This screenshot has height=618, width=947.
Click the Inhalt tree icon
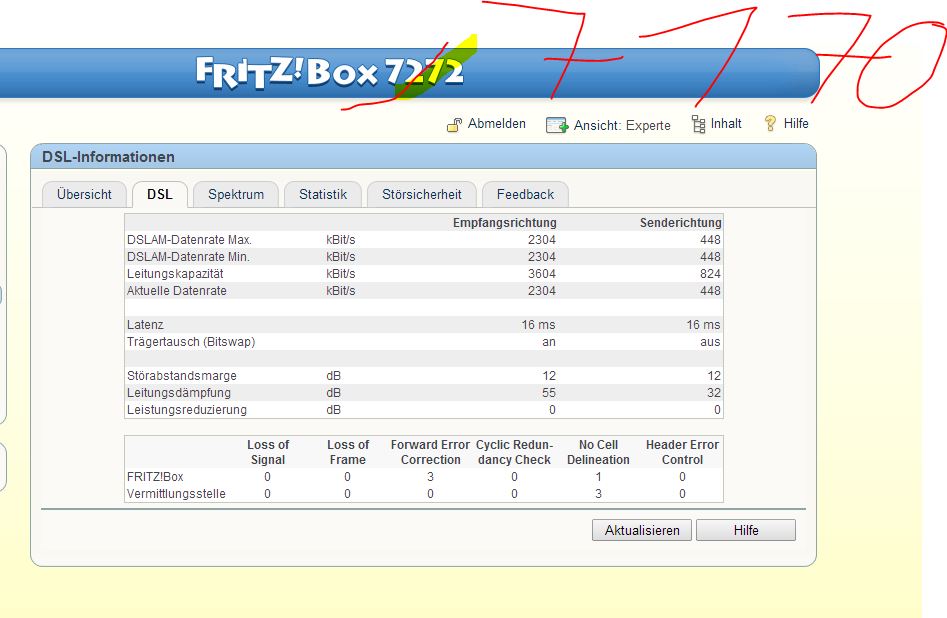(698, 124)
